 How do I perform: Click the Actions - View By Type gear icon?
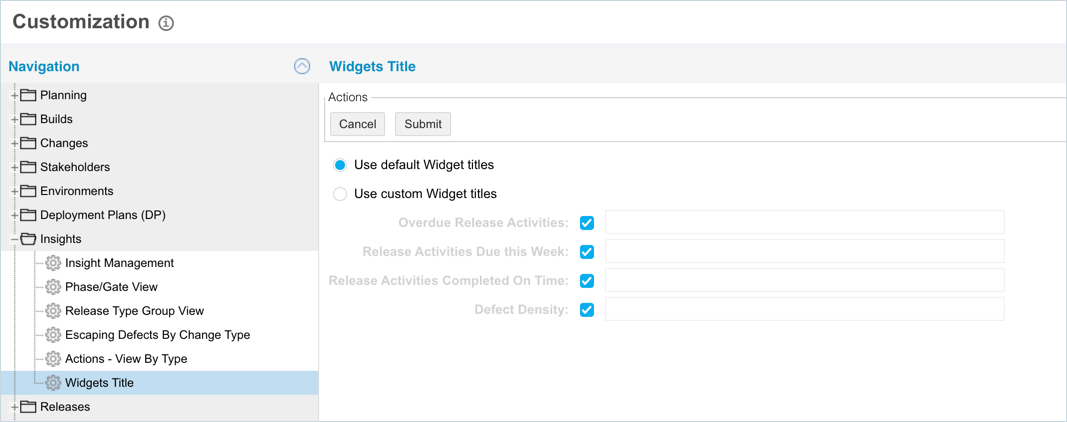(53, 359)
